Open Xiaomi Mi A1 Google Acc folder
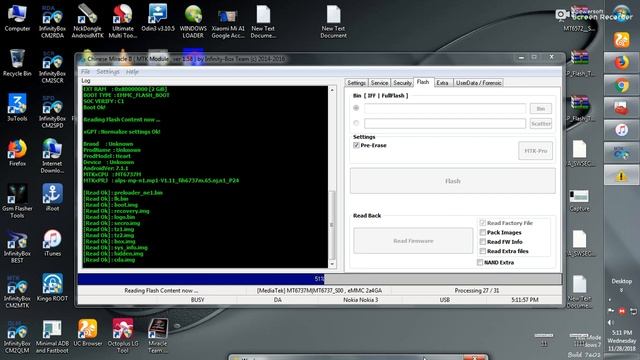Viewport: 640px width, 360px height. pyautogui.click(x=228, y=22)
